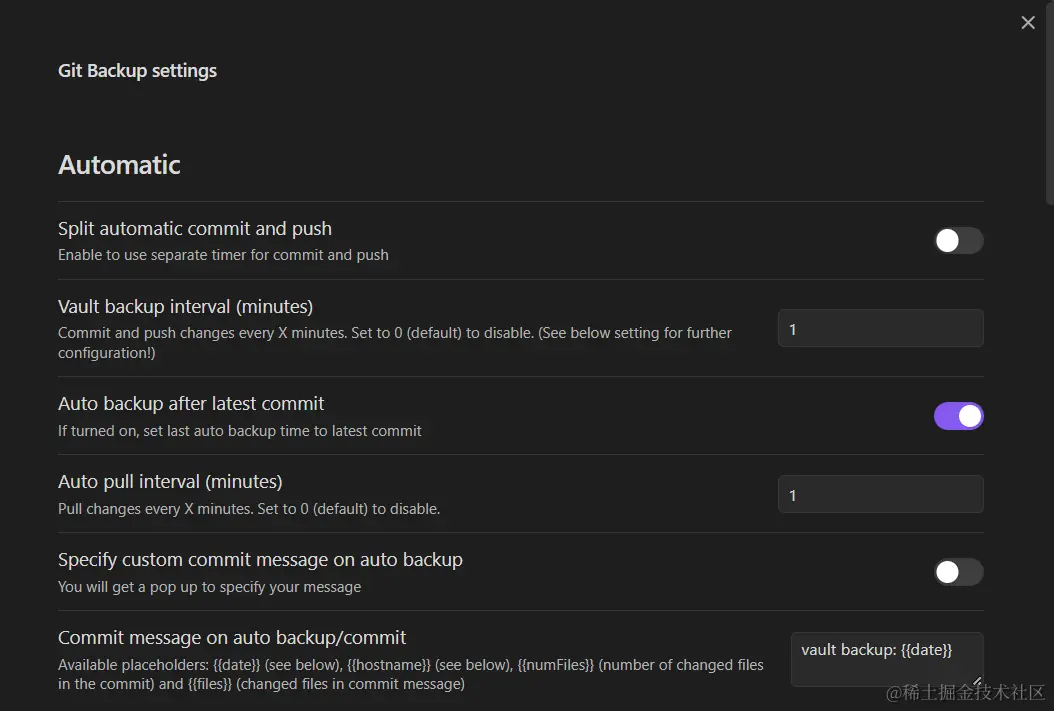Click the "Git Backup settings" title
The height and width of the screenshot is (711, 1054).
137,70
